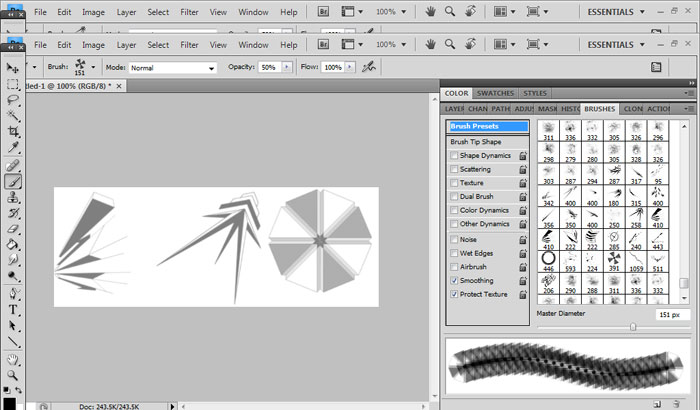Viewport: 700px width, 410px height.
Task: Open the Layer menu in front window
Action: 126,45
